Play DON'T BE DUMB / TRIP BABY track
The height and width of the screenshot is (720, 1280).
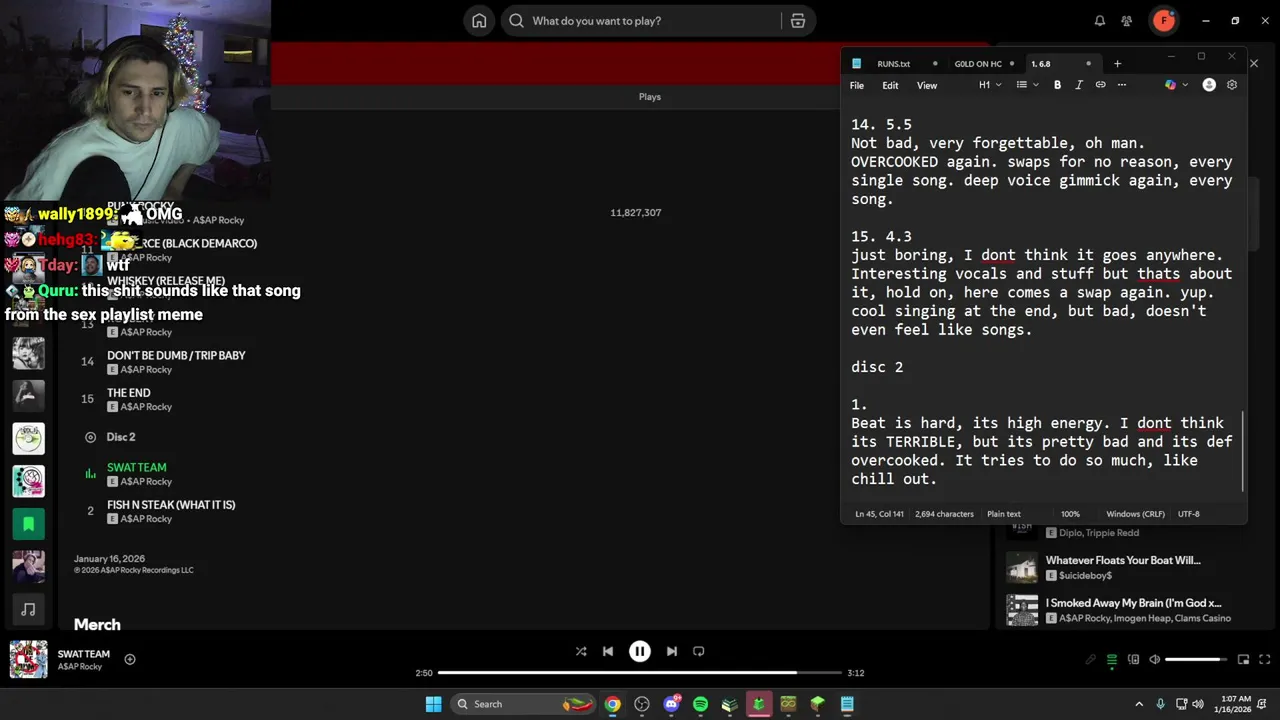(176, 355)
